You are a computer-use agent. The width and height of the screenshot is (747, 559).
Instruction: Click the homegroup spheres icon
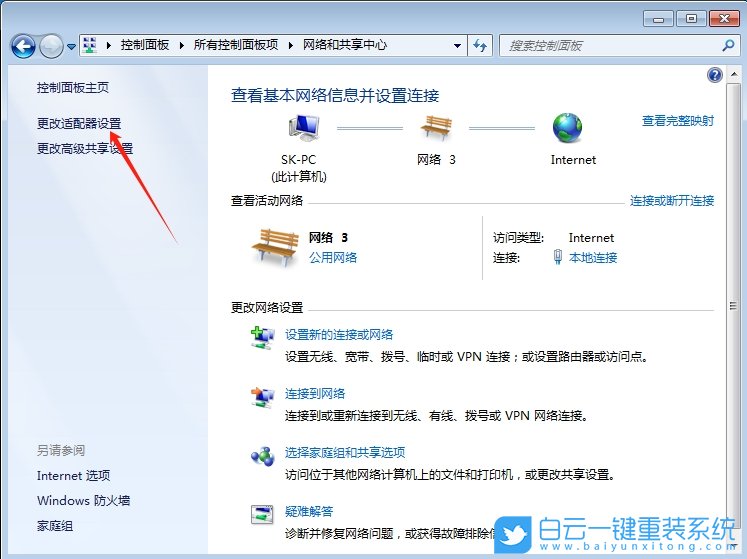[262, 456]
